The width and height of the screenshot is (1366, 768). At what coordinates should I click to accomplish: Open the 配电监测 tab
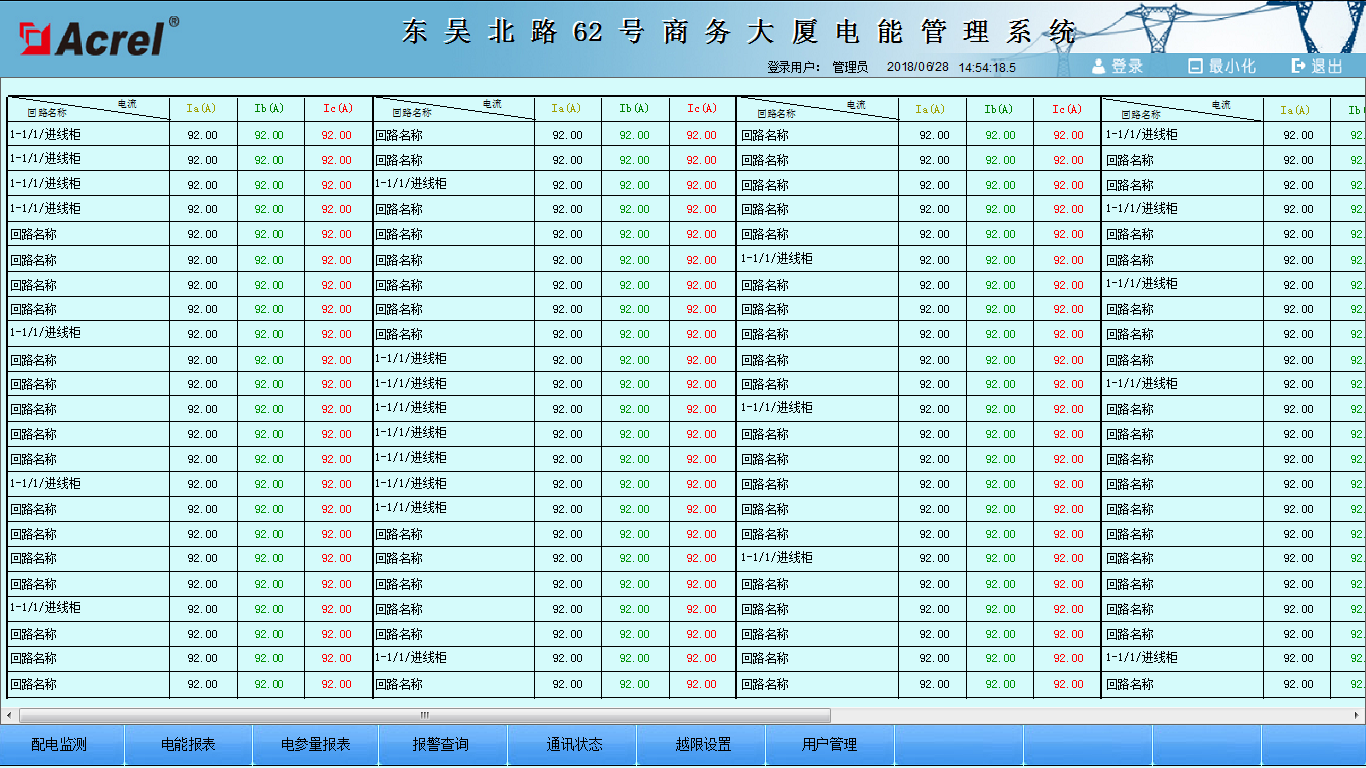coord(60,745)
